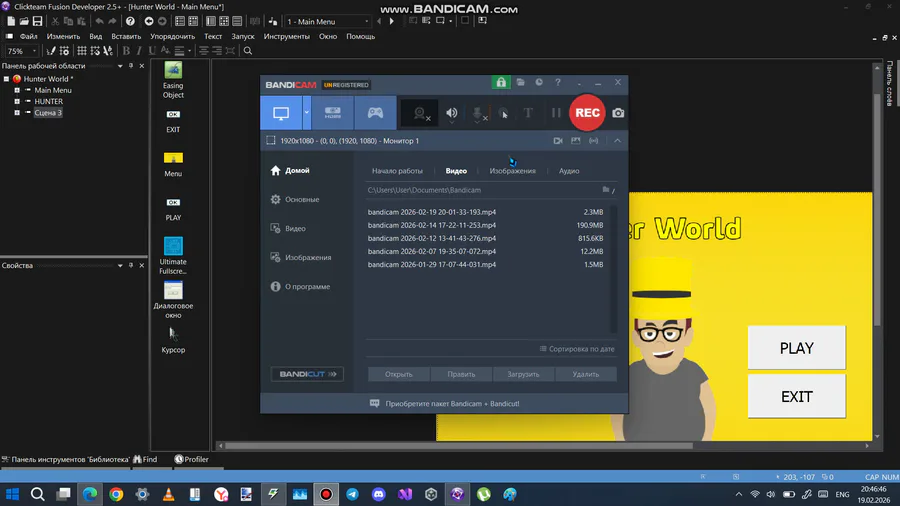Toggle speaker sound recording in Bandicam
The height and width of the screenshot is (506, 900).
(x=452, y=113)
